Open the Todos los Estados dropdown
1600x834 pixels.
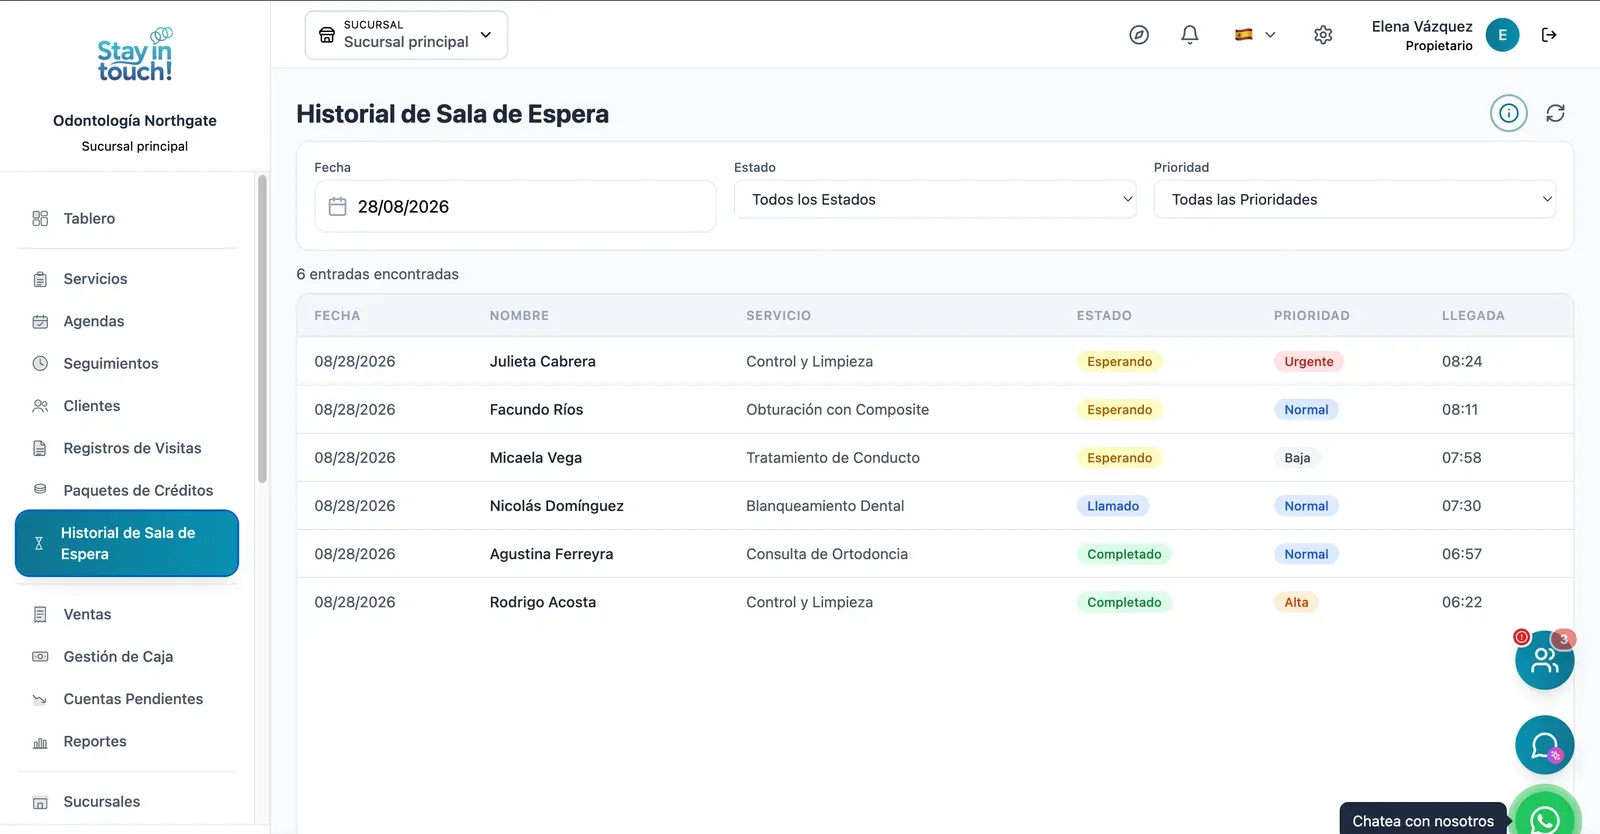pos(935,199)
